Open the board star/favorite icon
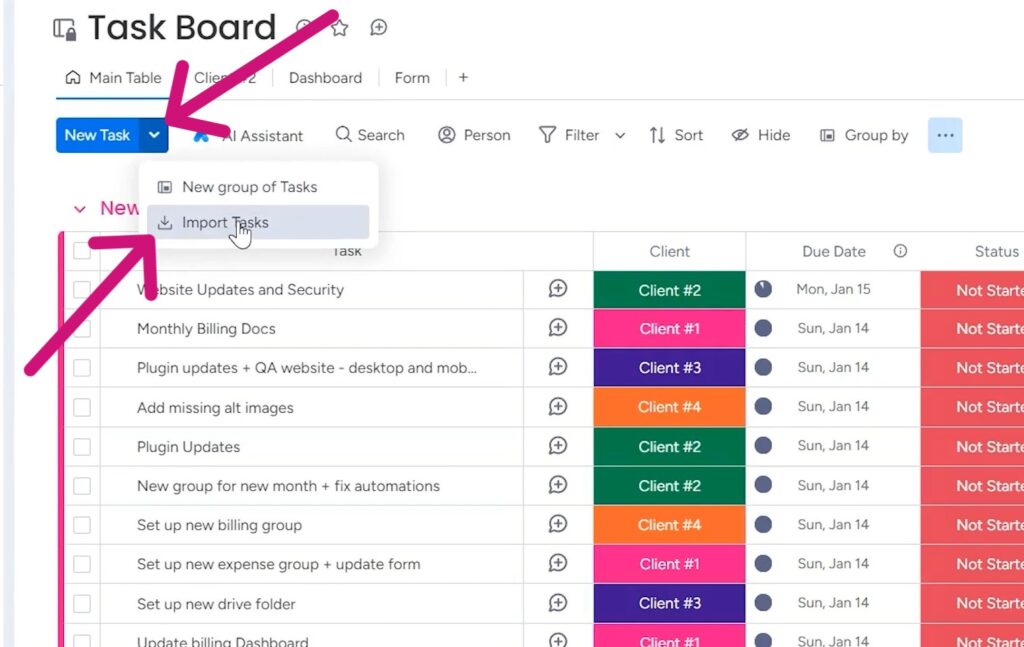This screenshot has width=1024, height=647. tap(339, 28)
